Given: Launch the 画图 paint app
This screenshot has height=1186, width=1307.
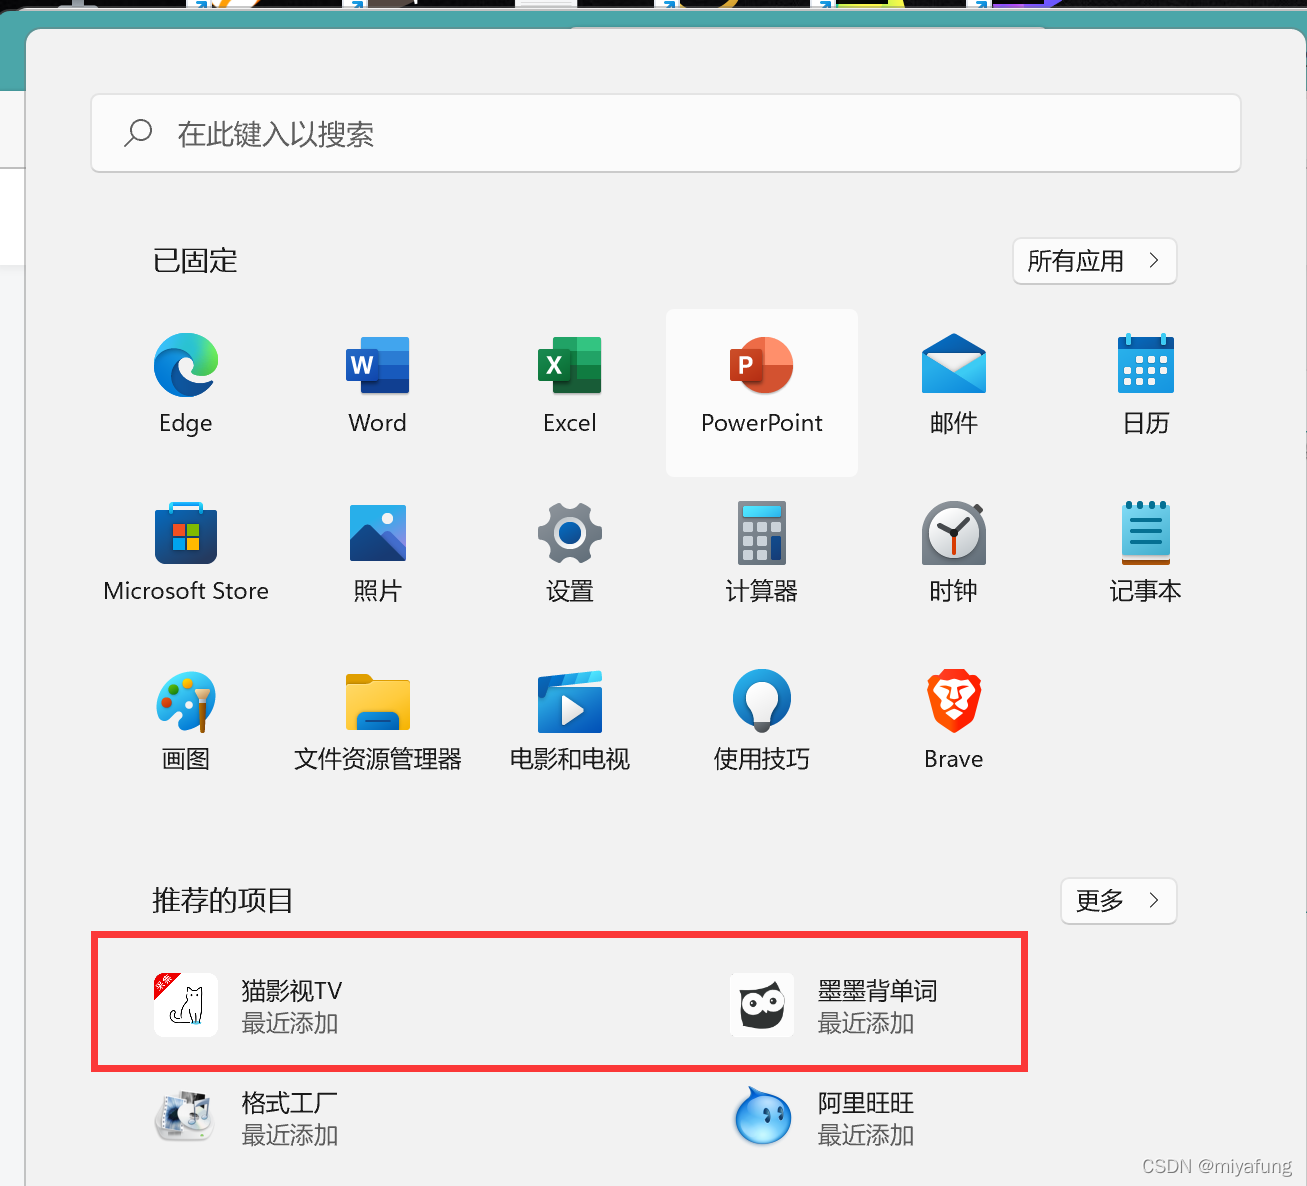Looking at the screenshot, I should point(186,702).
